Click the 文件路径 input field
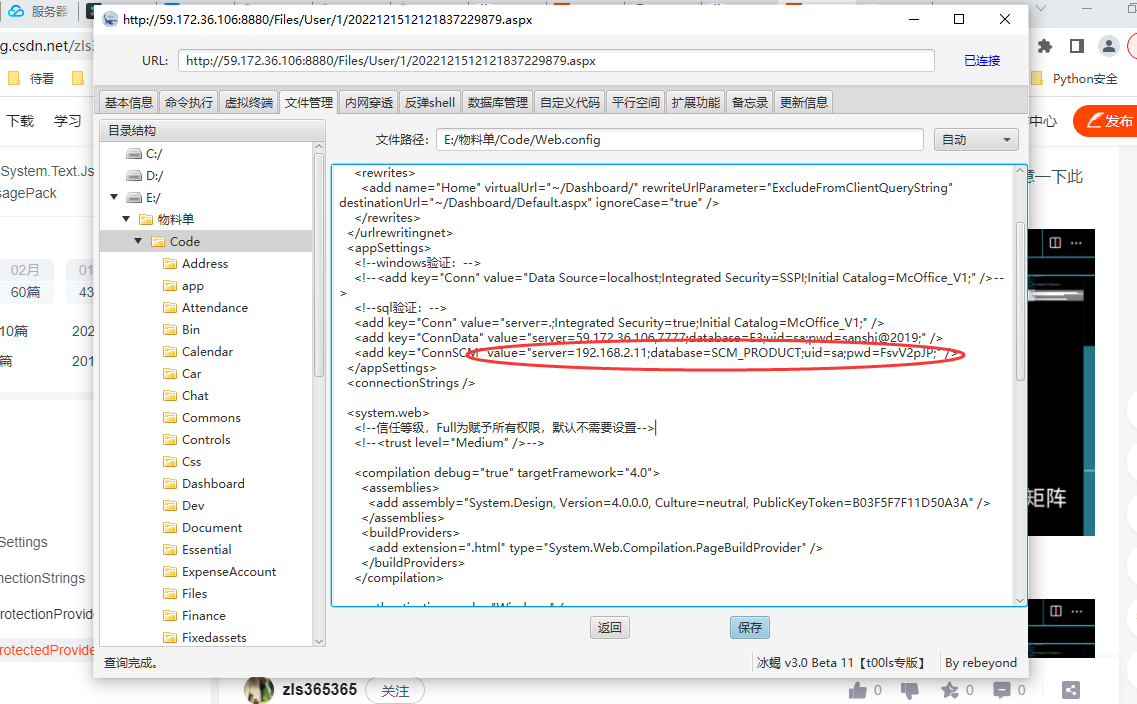 point(679,140)
